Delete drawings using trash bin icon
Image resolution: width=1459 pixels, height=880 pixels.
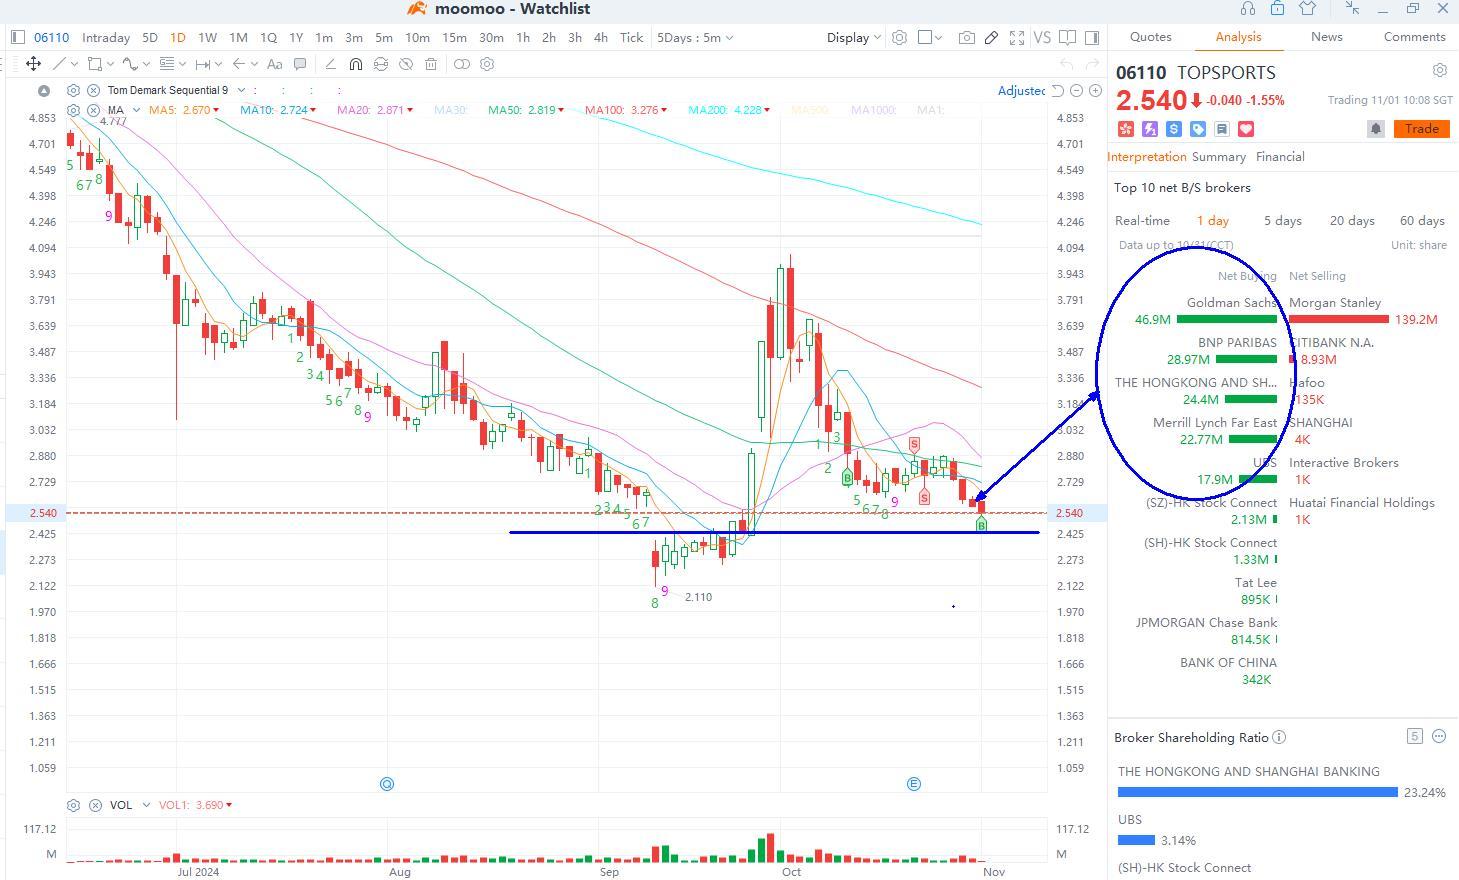pyautogui.click(x=431, y=64)
